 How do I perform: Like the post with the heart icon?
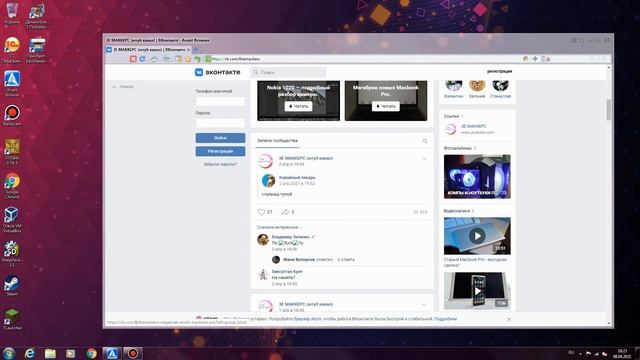[261, 211]
